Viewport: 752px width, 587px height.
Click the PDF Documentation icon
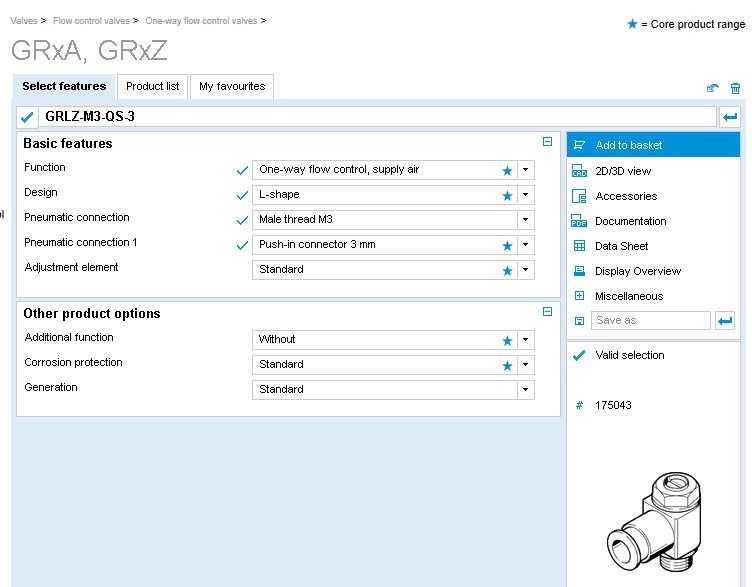(579, 221)
